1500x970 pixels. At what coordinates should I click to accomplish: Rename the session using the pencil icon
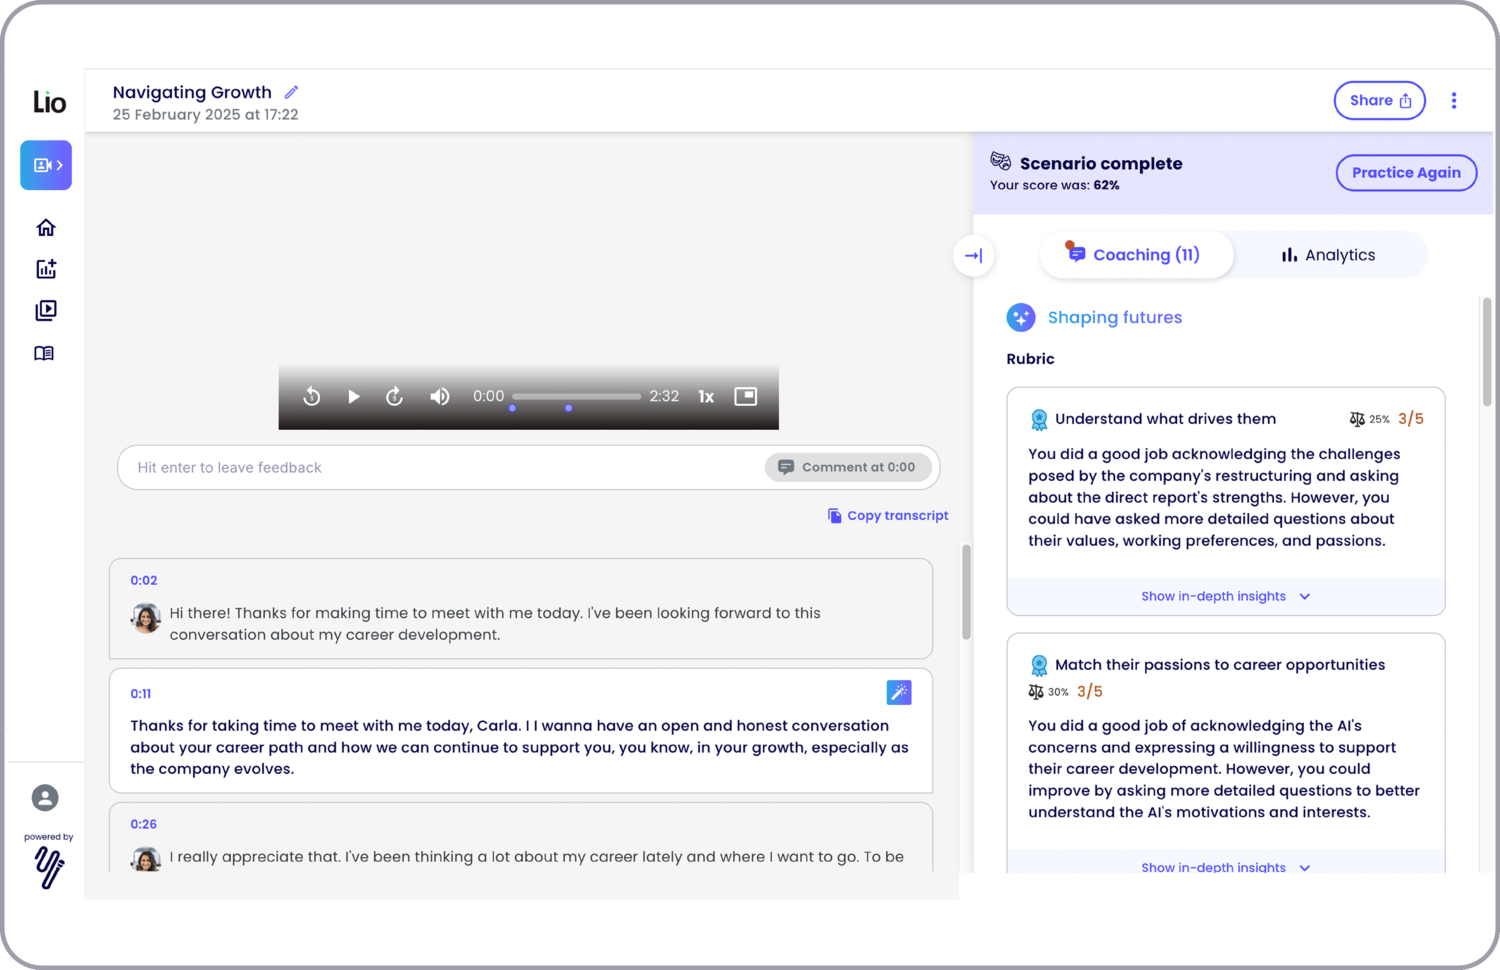tap(290, 91)
